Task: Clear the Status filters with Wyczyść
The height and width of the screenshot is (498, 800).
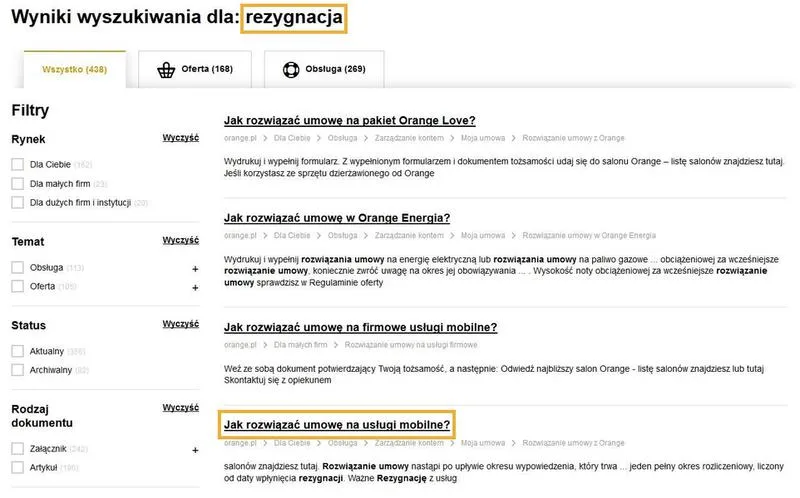Action: click(181, 324)
